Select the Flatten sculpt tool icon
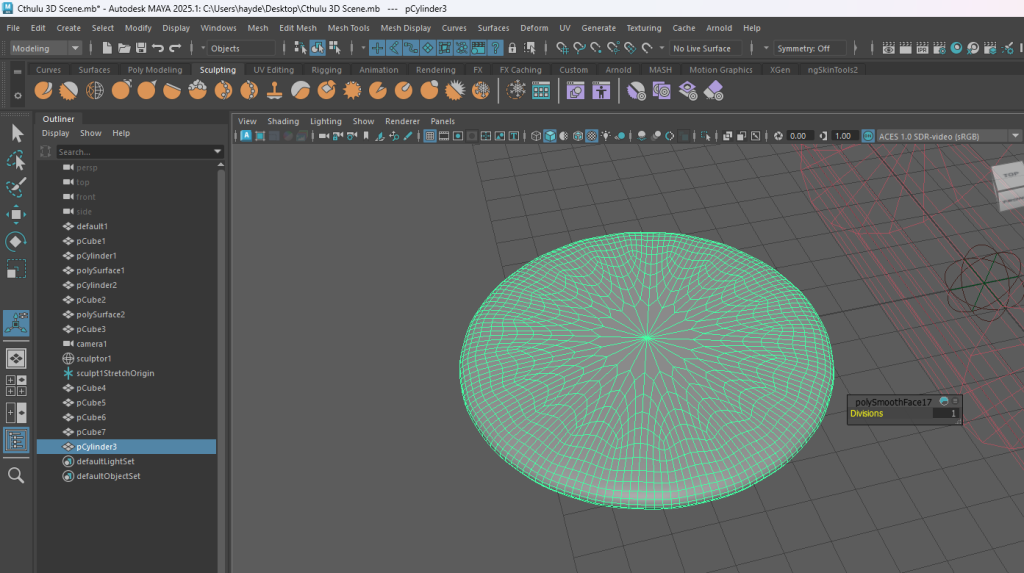 coord(172,90)
